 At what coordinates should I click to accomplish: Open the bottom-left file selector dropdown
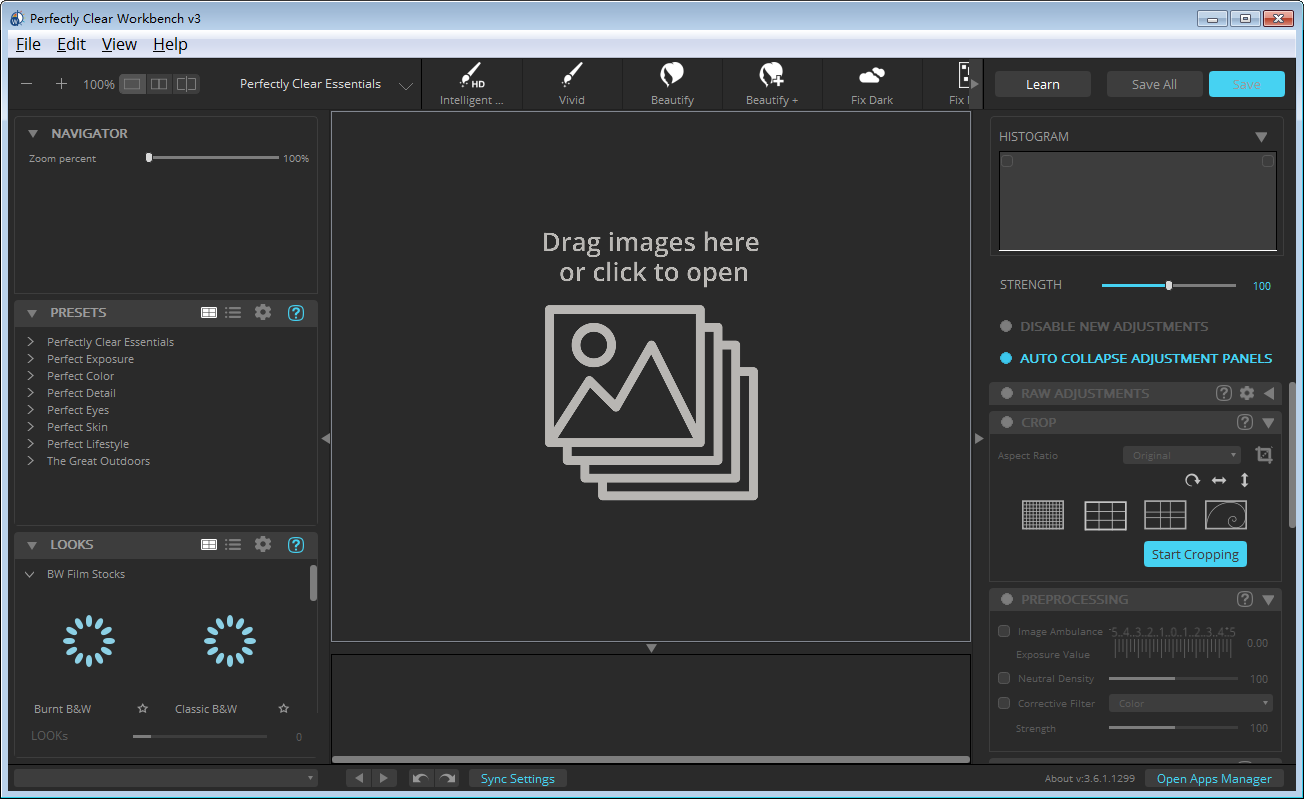166,778
